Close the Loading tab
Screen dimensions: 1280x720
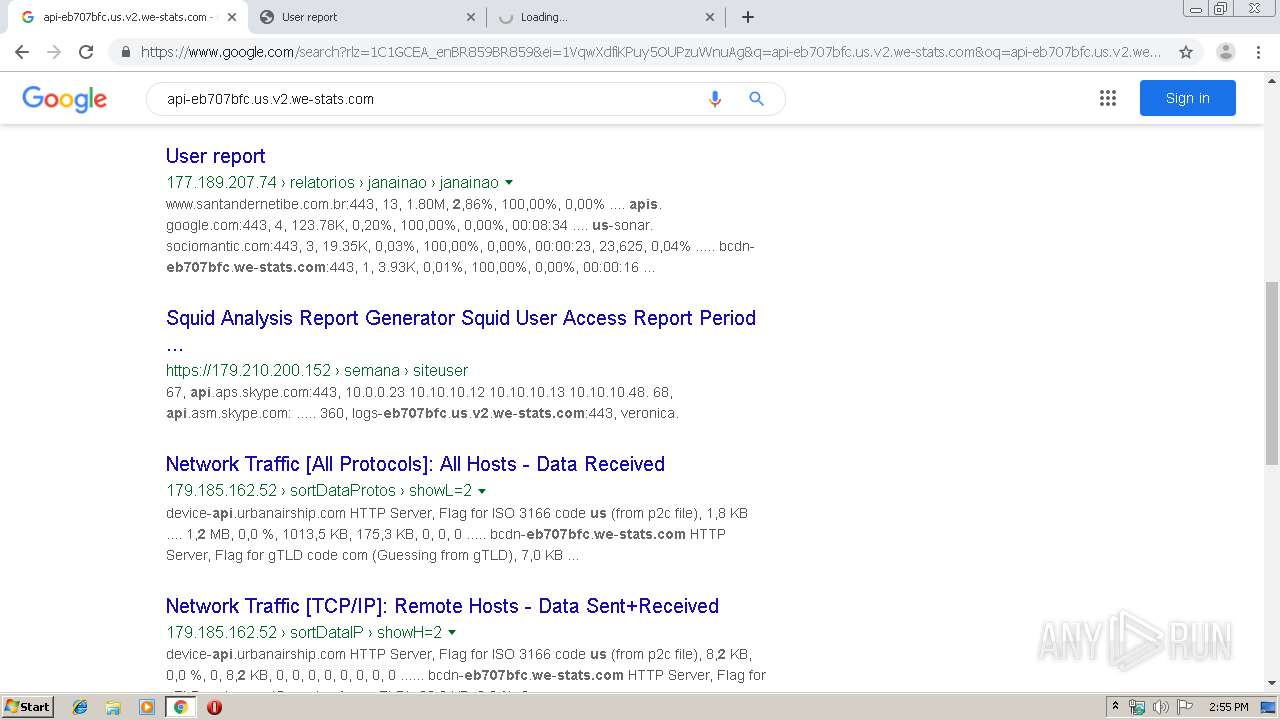709,17
